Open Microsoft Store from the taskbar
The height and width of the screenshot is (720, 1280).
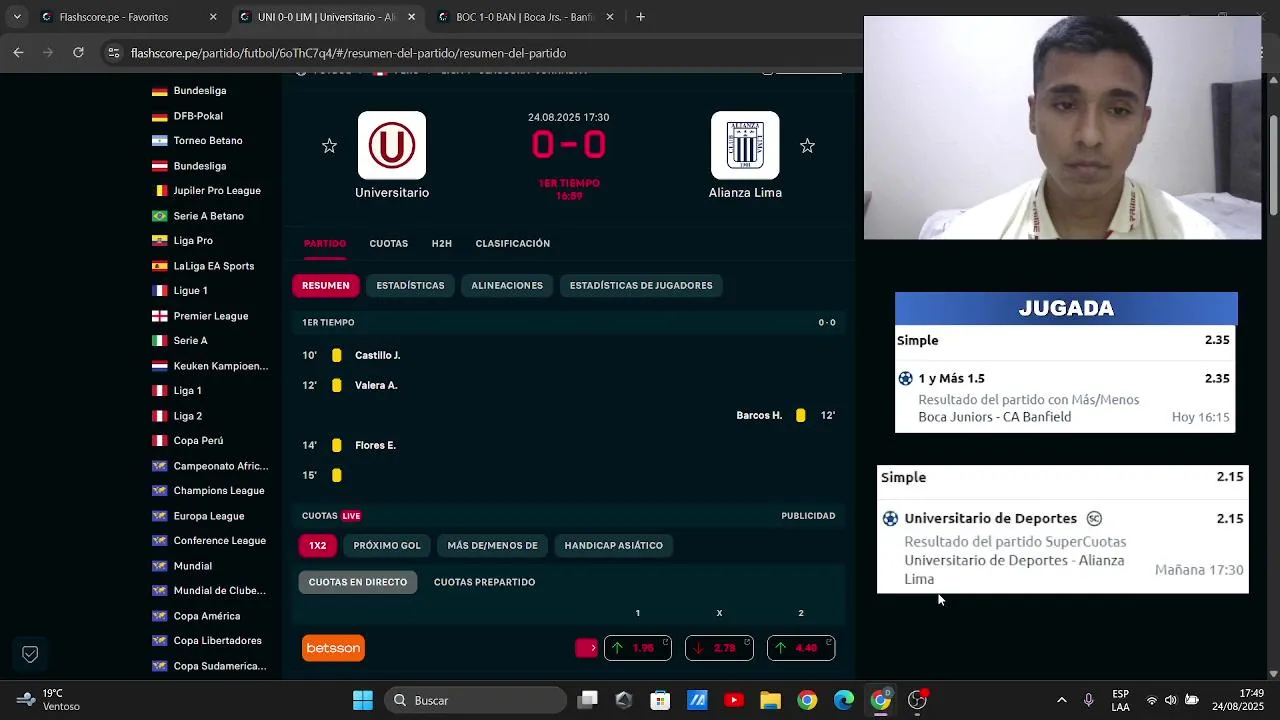[x=660, y=700]
